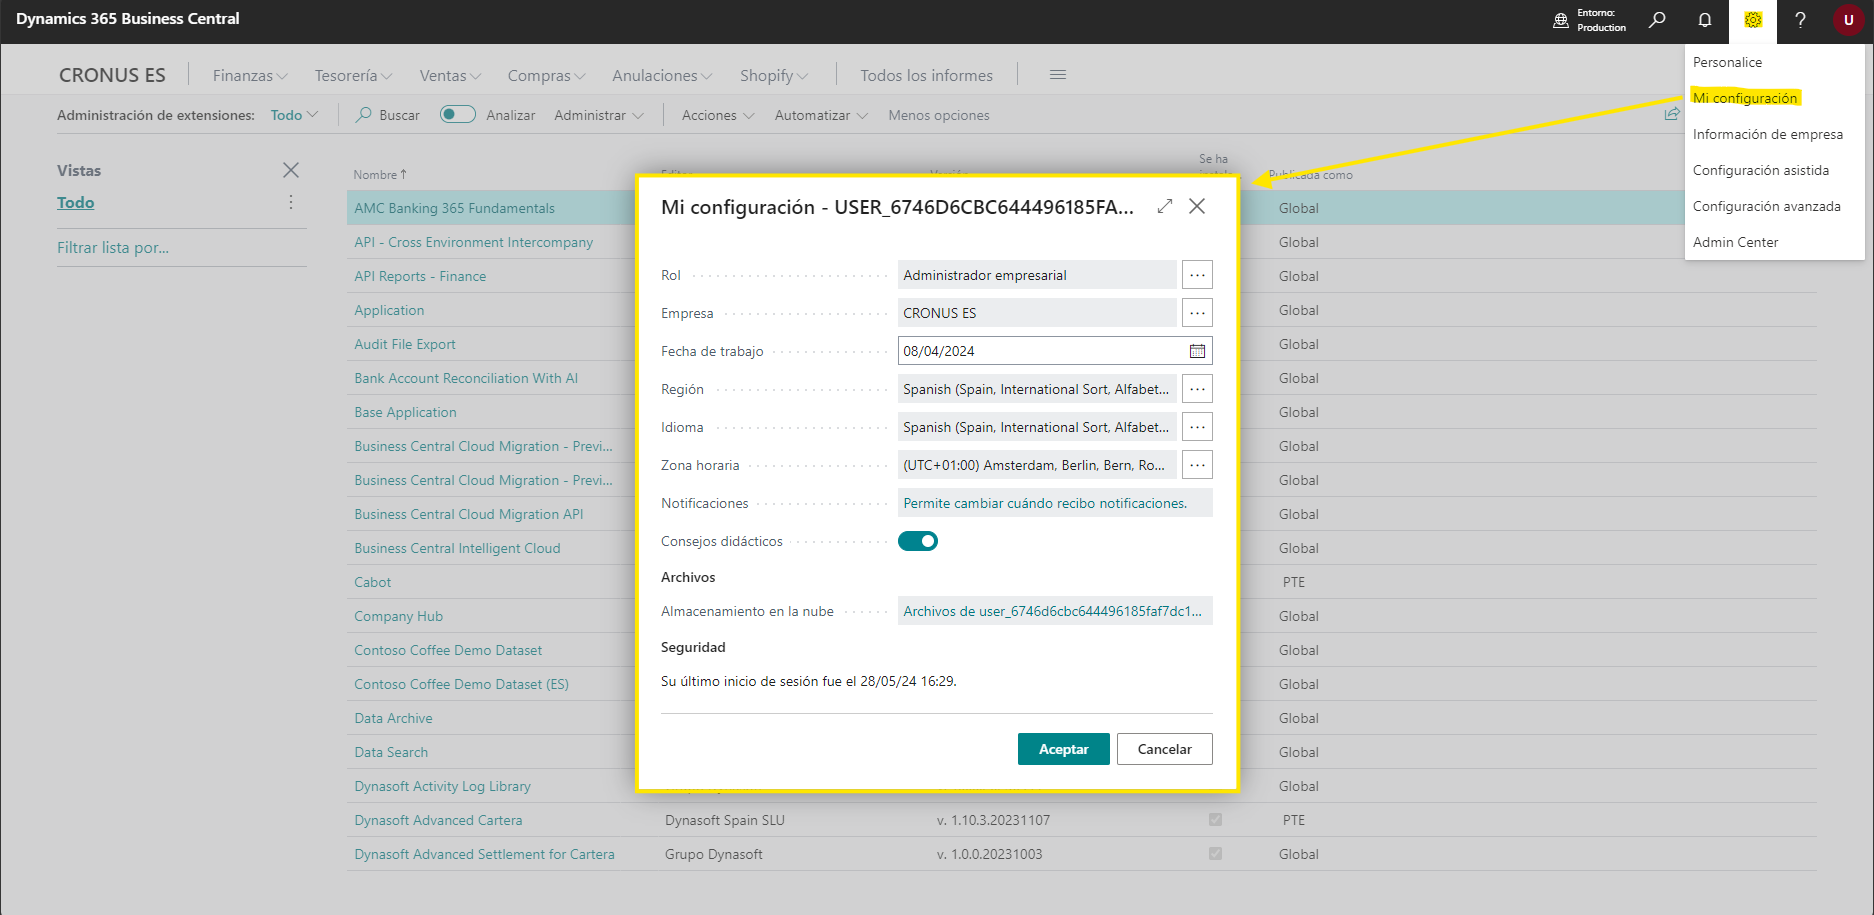Image resolution: width=1874 pixels, height=915 pixels.
Task: Expand the Shopify menu
Action: click(774, 76)
